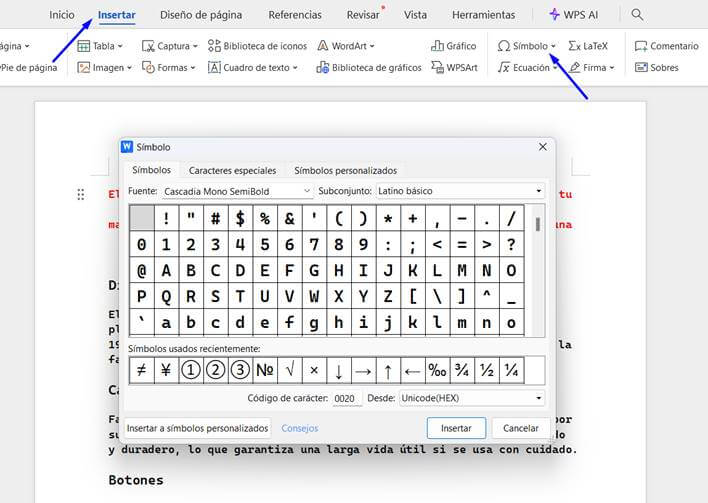The height and width of the screenshot is (503, 708).
Task: Open Biblioteca de iconos
Action: coord(215,46)
